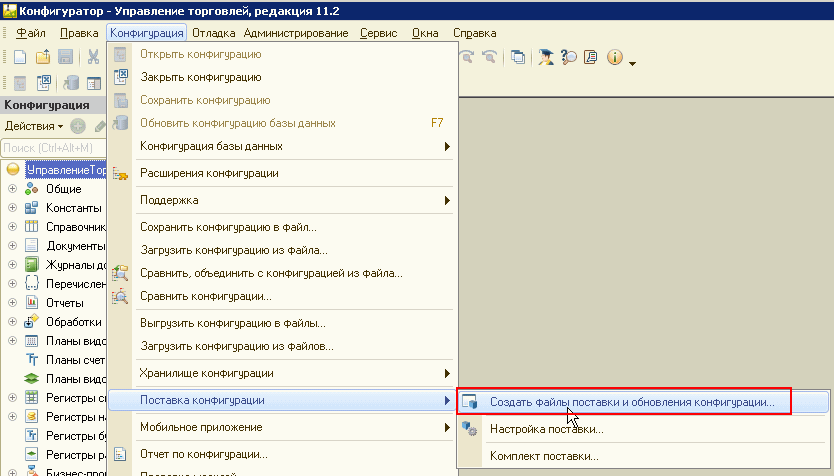Image resolution: width=834 pixels, height=476 pixels.
Task: Click the help contents document icon
Action: 591,57
